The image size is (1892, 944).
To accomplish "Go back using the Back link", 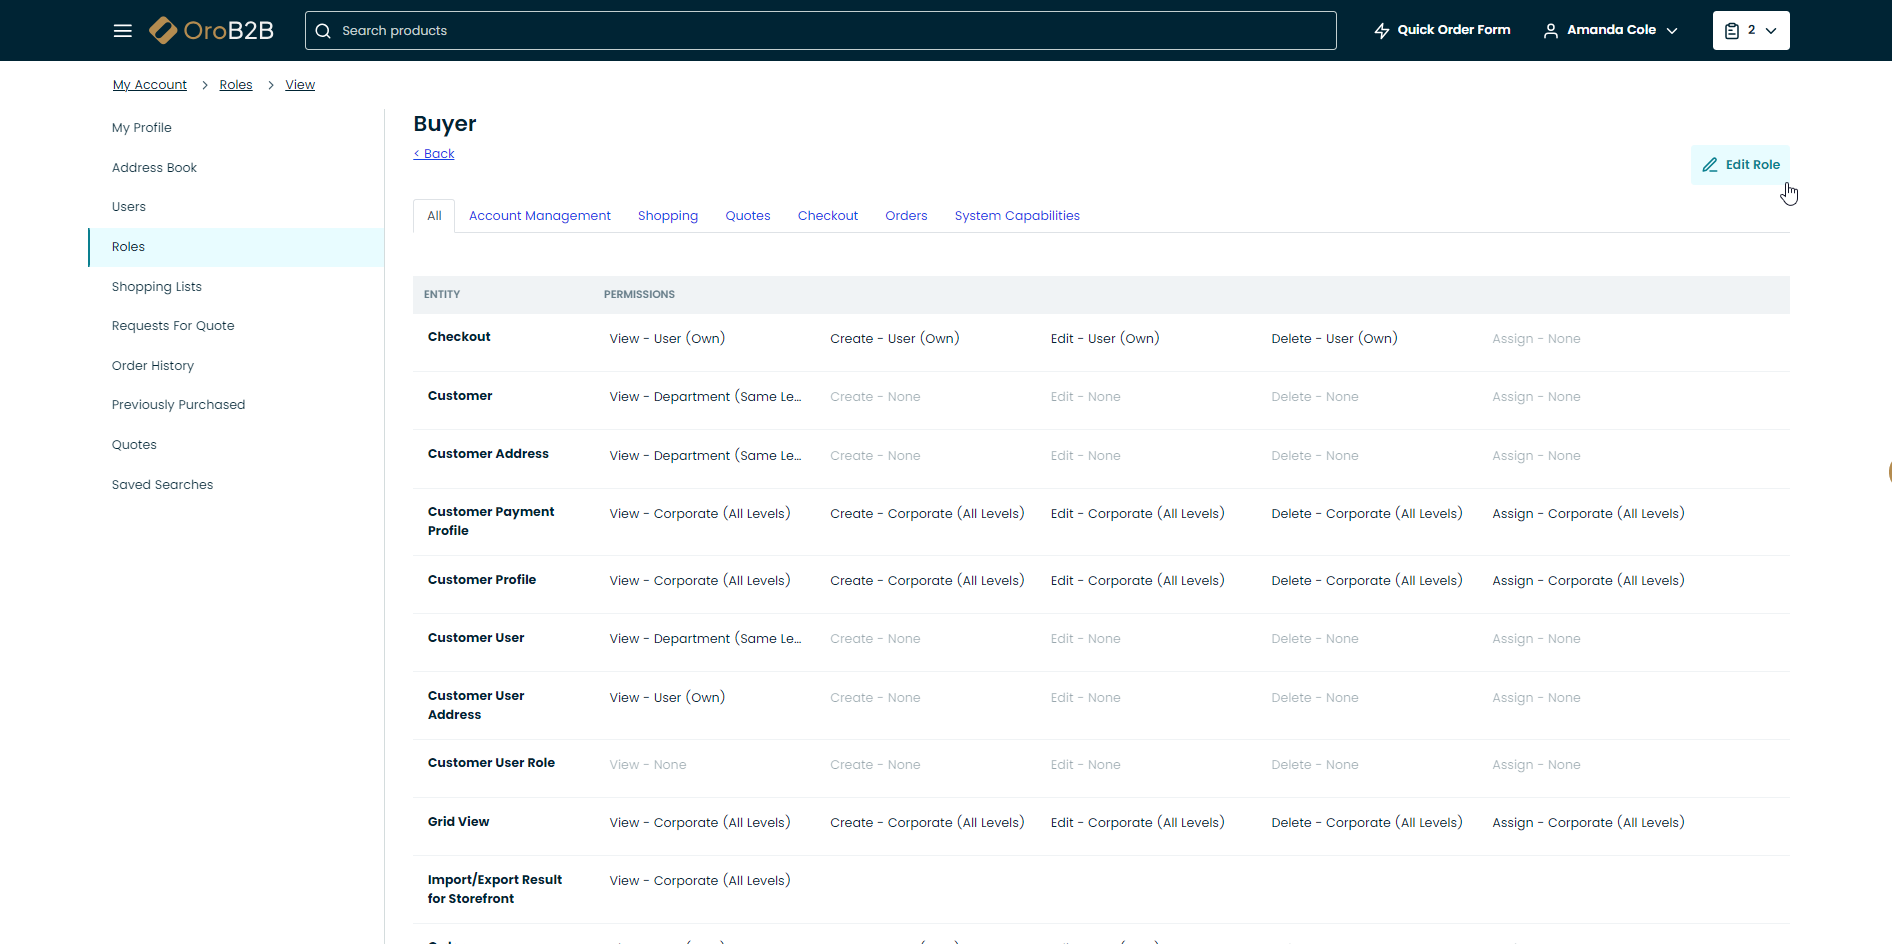I will point(434,154).
